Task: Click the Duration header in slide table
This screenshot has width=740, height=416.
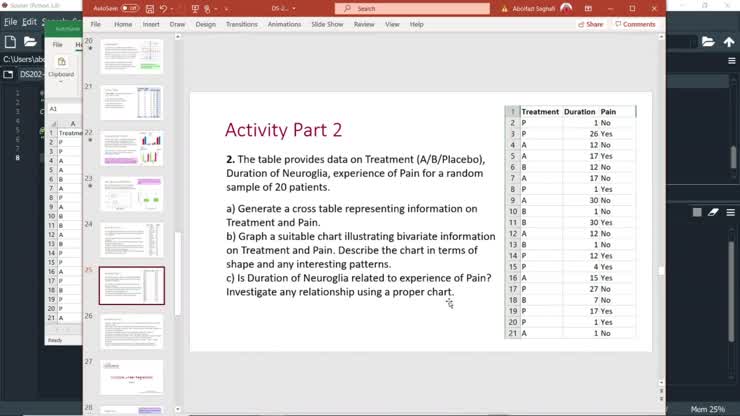Action: point(580,112)
